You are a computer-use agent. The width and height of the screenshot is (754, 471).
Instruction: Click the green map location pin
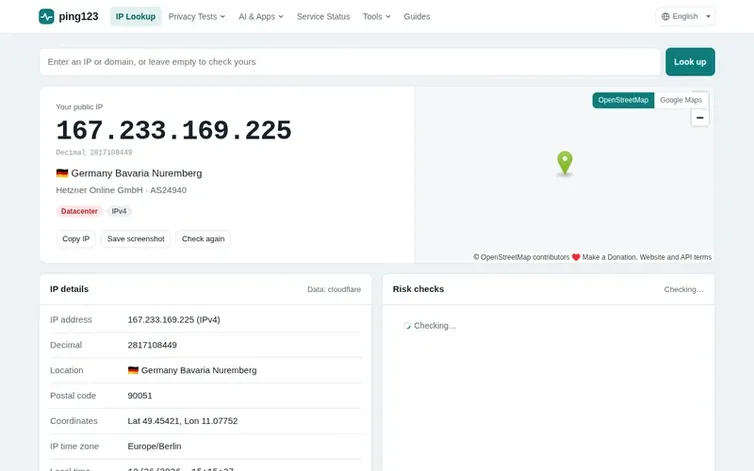click(565, 163)
